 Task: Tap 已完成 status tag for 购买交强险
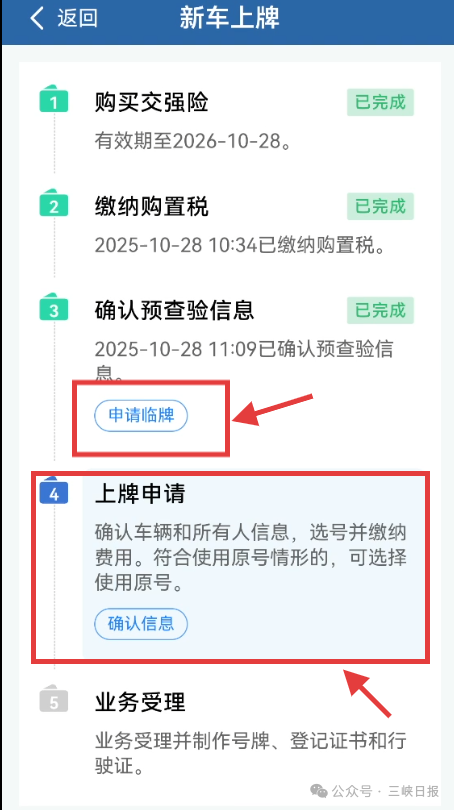(x=380, y=102)
